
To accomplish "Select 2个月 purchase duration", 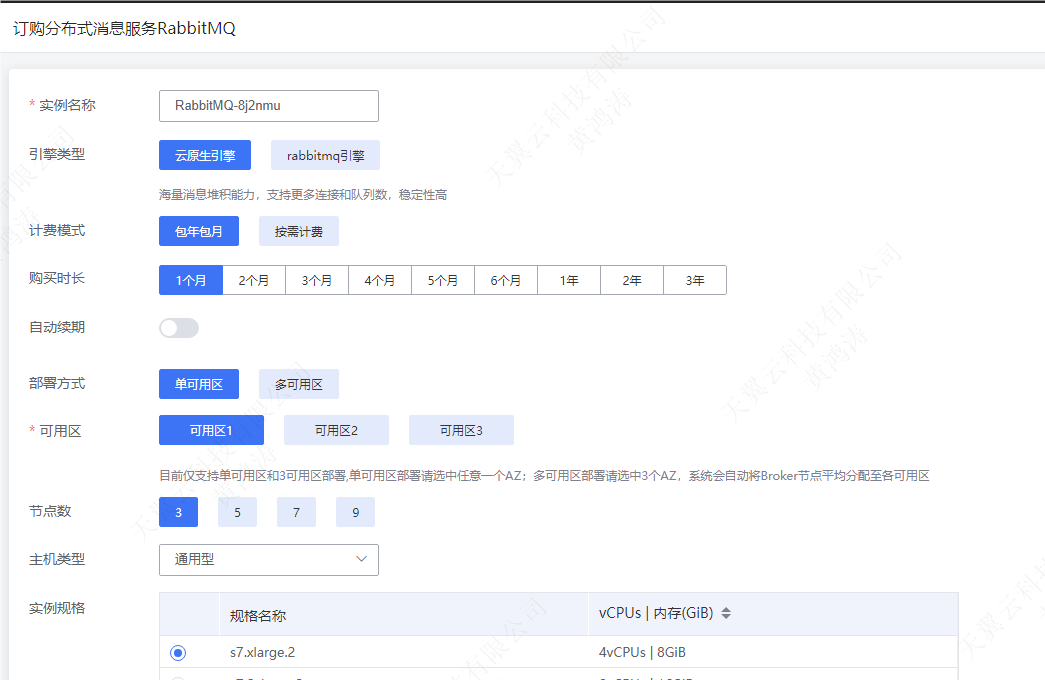I will pyautogui.click(x=254, y=280).
